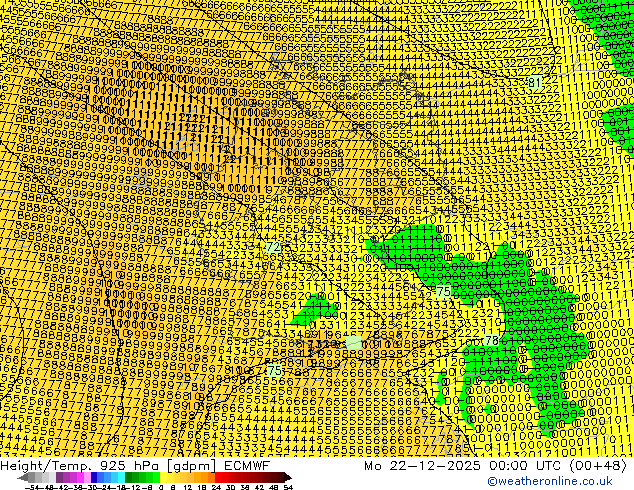Screen dimensions: 634x490
Task: Click the 54 label on the legend scale
Action: tap(288, 488)
